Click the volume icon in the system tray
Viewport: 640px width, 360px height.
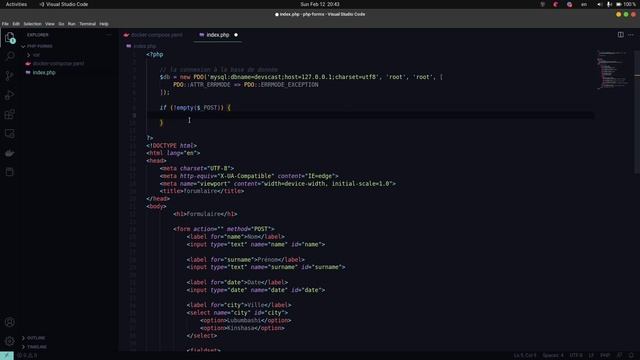point(599,4)
